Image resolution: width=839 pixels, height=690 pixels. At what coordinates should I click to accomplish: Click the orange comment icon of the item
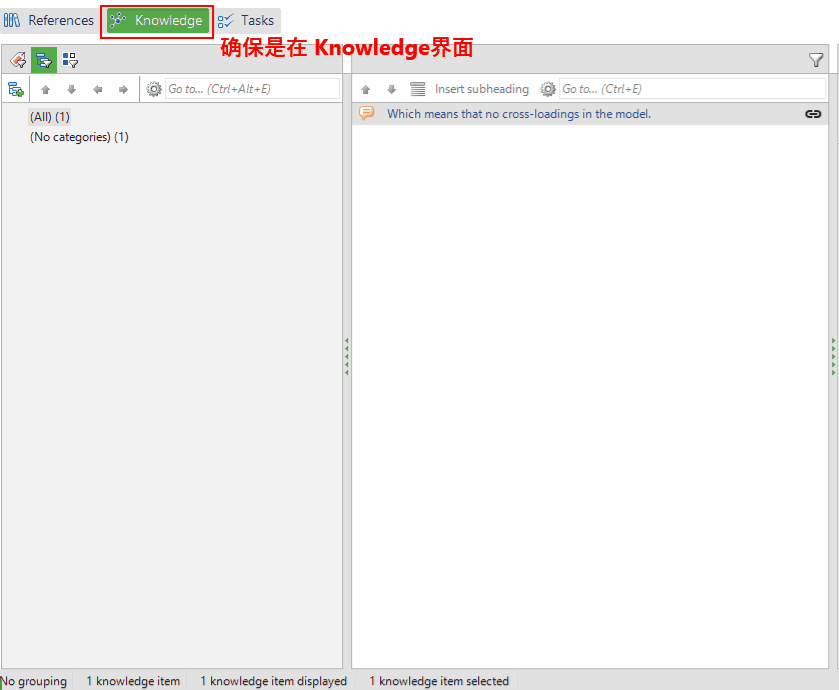[367, 113]
